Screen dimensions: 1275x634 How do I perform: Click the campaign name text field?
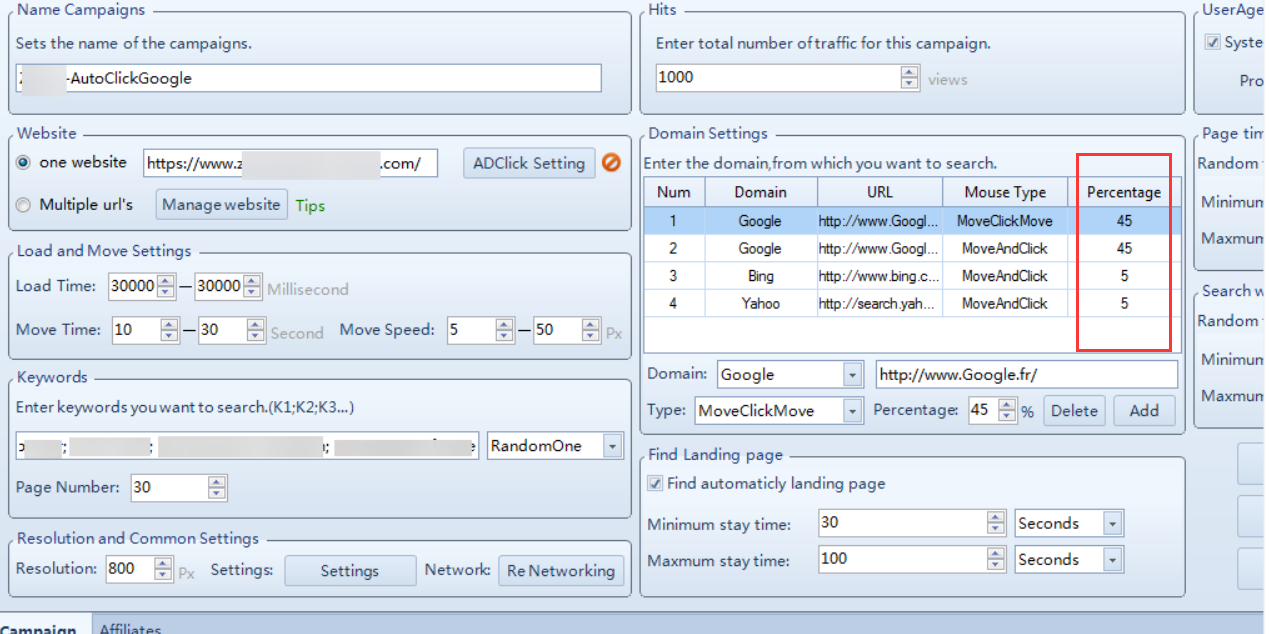pyautogui.click(x=308, y=78)
